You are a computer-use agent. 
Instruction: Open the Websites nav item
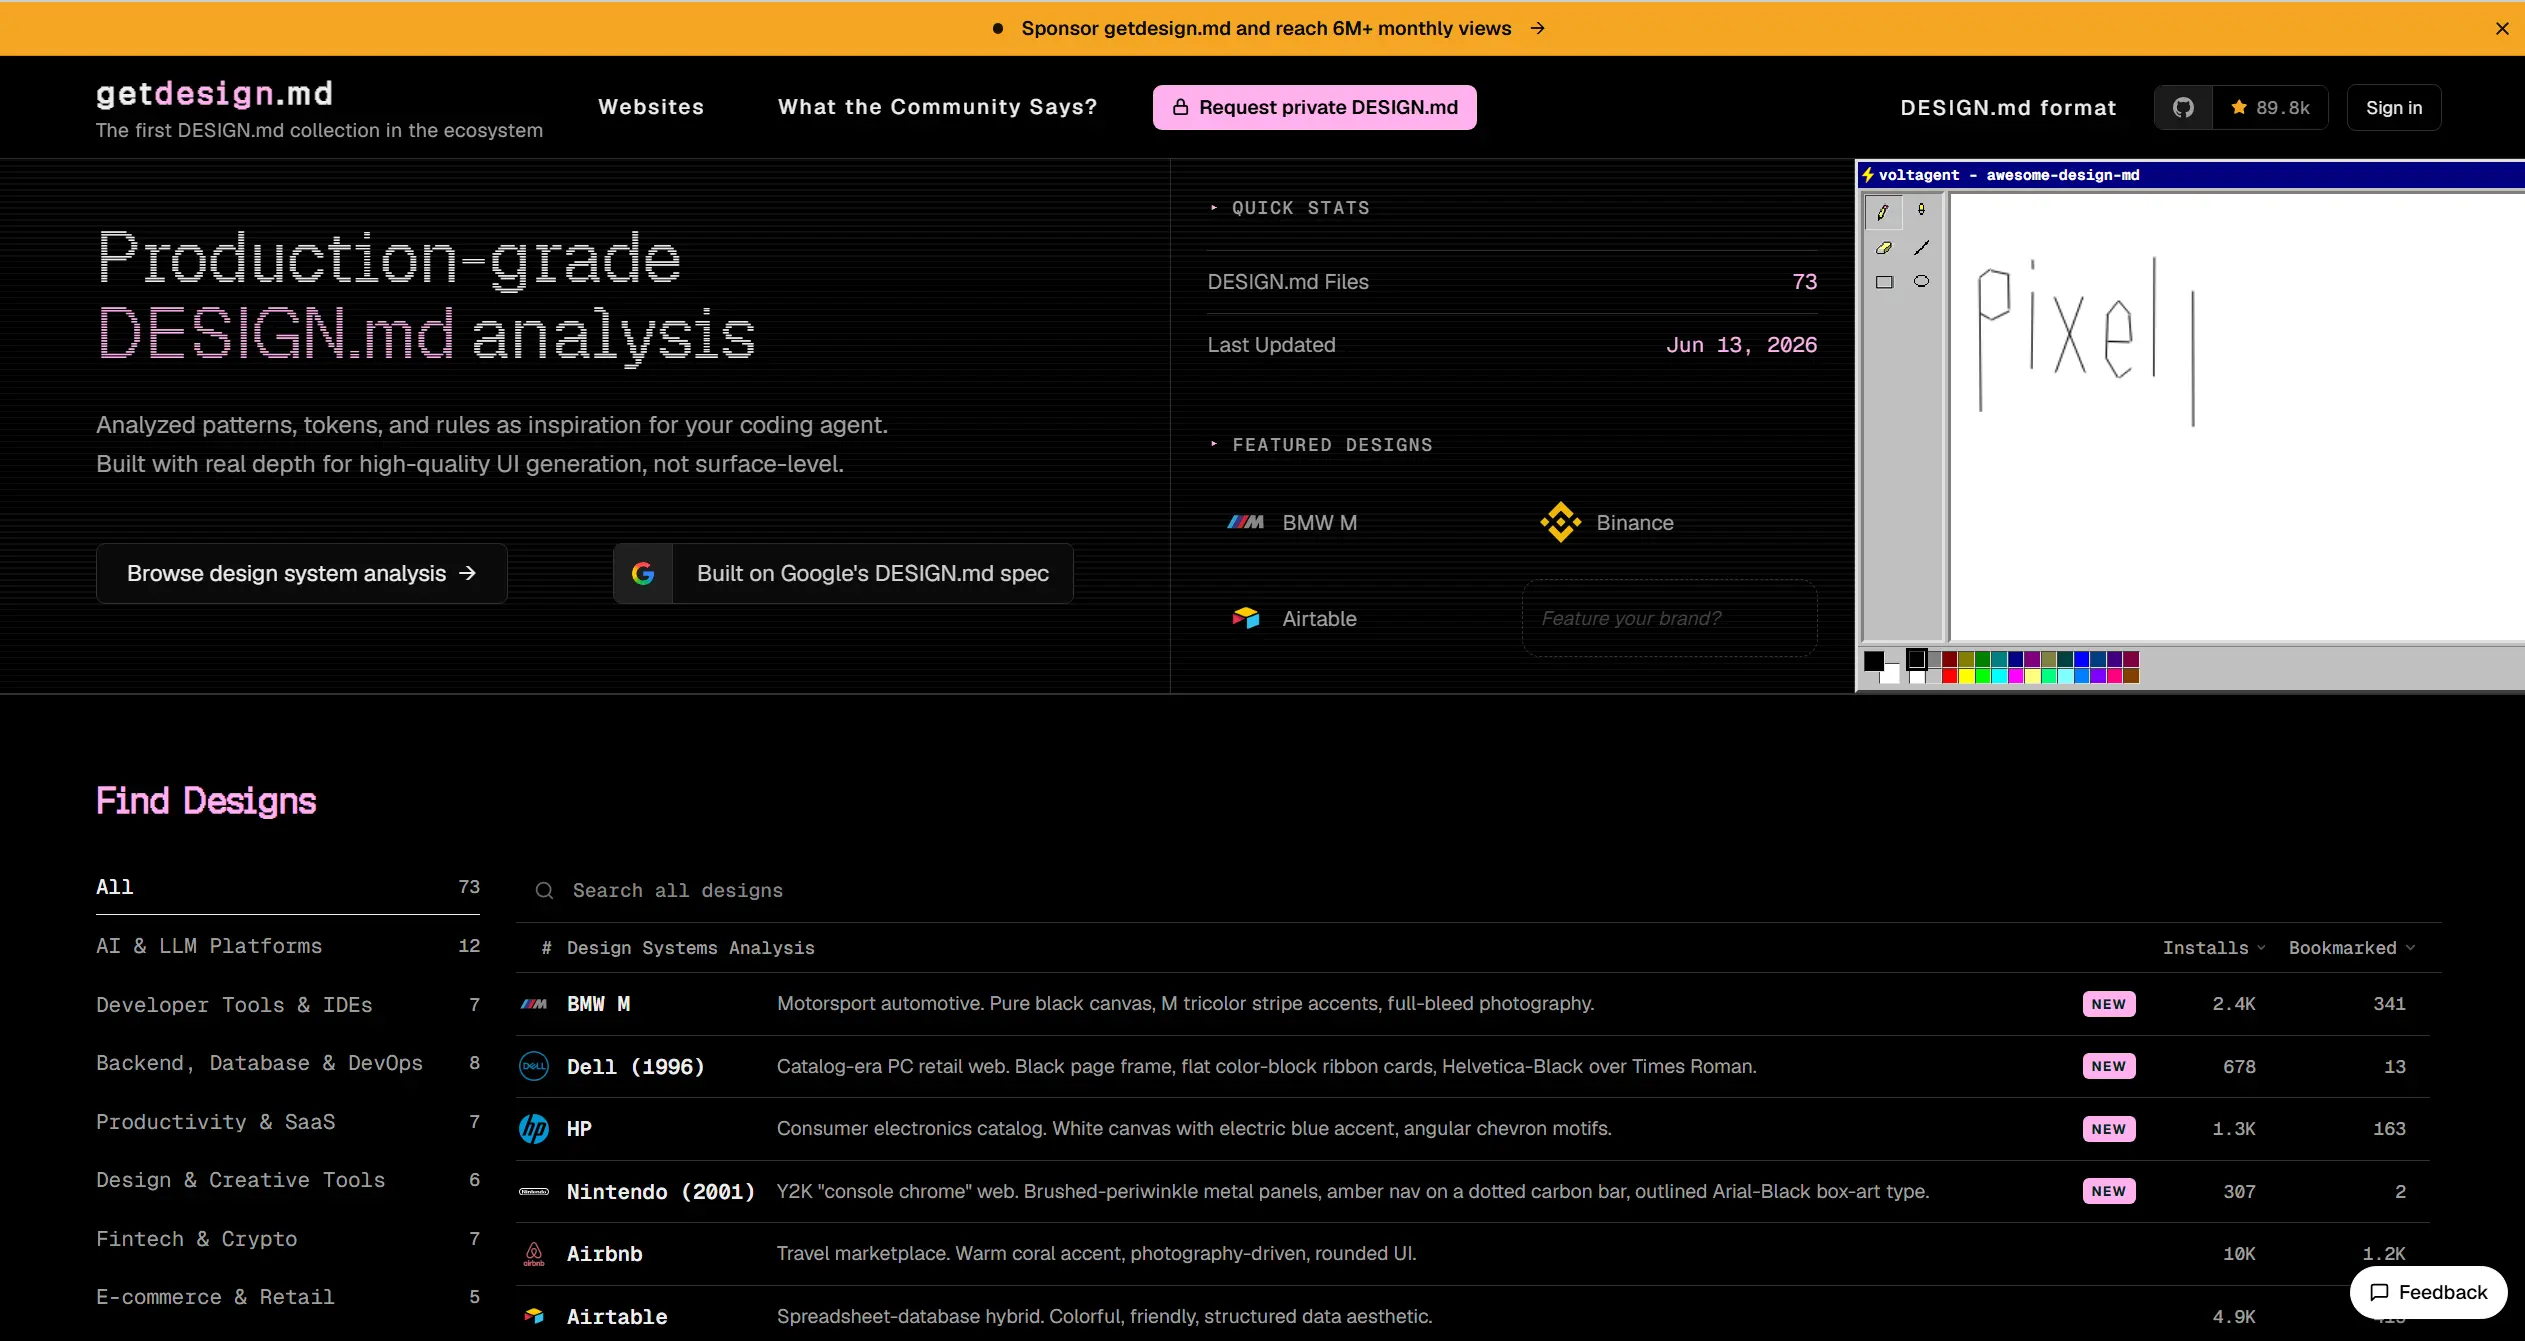coord(651,107)
